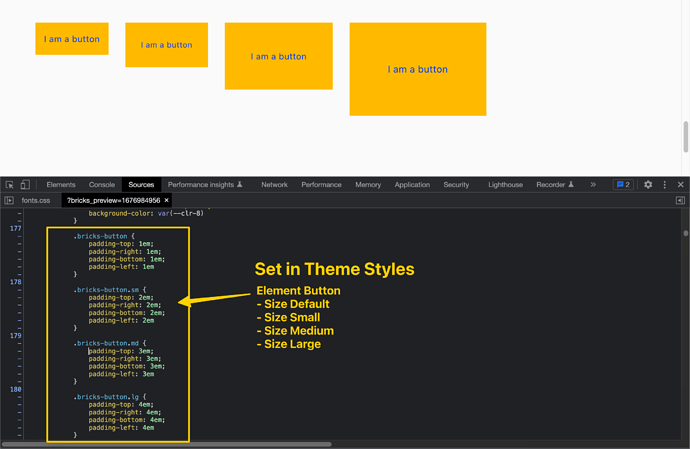Click the third yellow 'I am a button'
This screenshot has height=449, width=690.
279,56
